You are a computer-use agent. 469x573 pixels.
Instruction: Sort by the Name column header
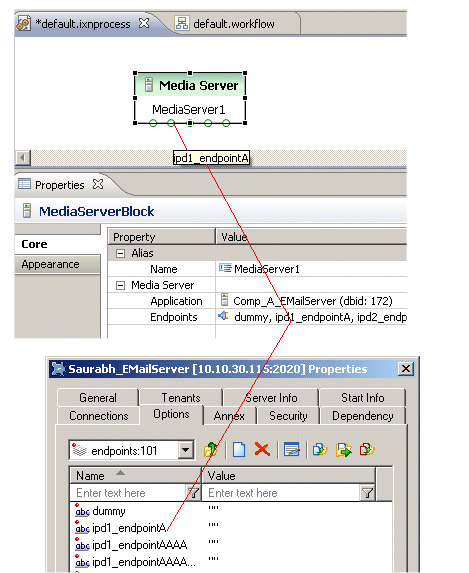(x=136, y=476)
